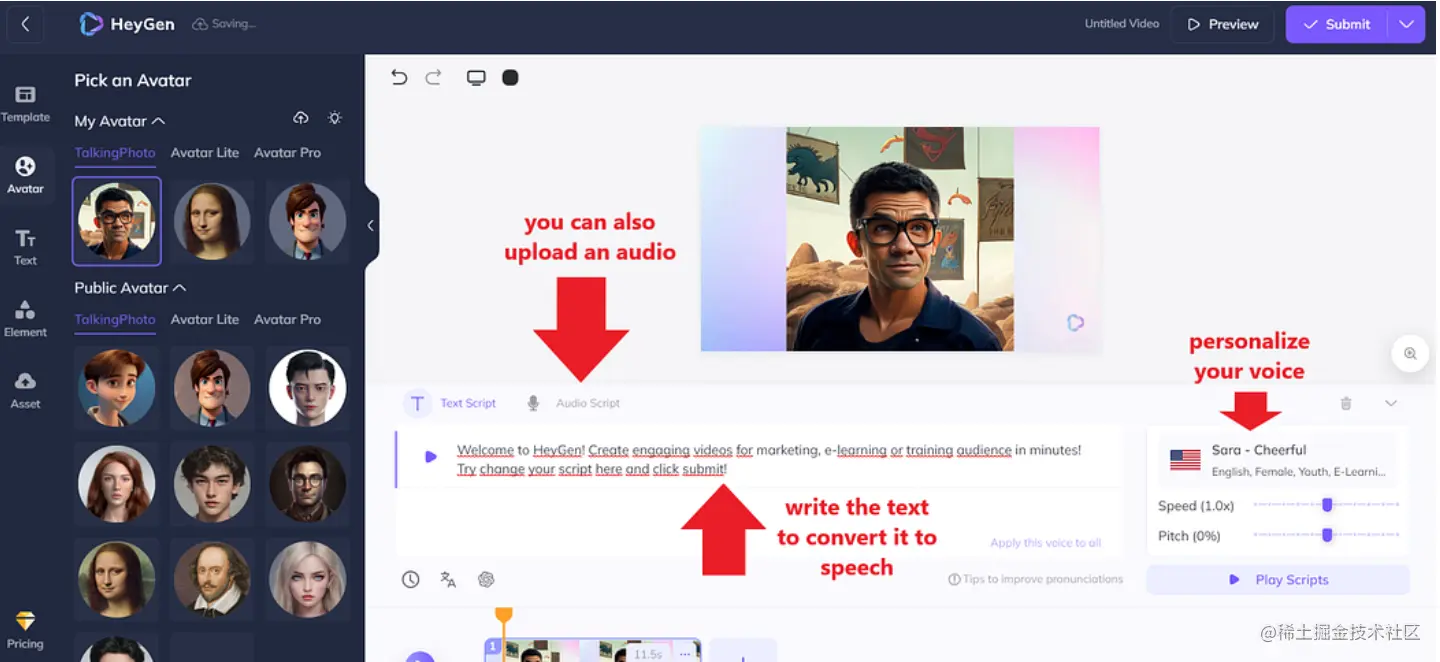This screenshot has width=1440, height=662.
Task: Select the blonde woman public avatar
Action: pos(307,580)
